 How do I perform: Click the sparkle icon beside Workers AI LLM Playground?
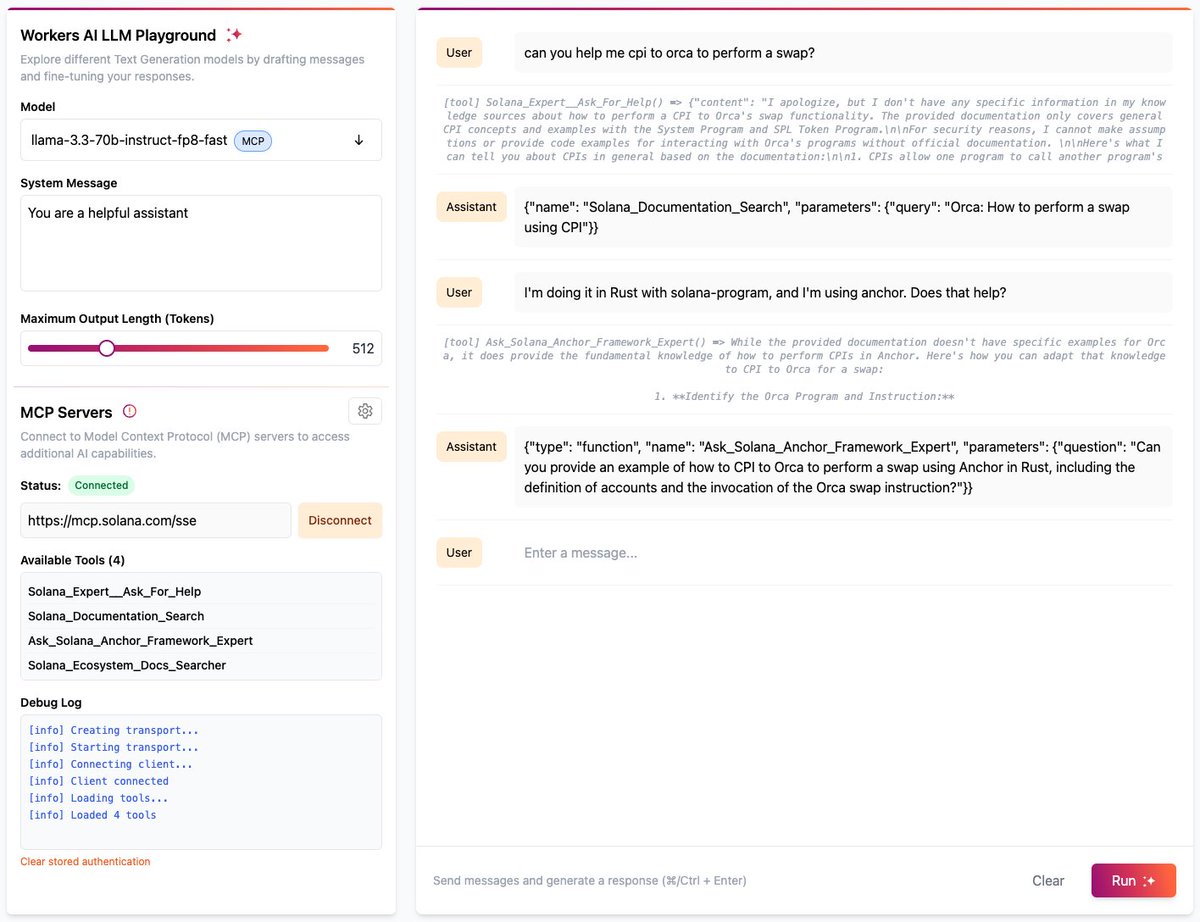(234, 35)
